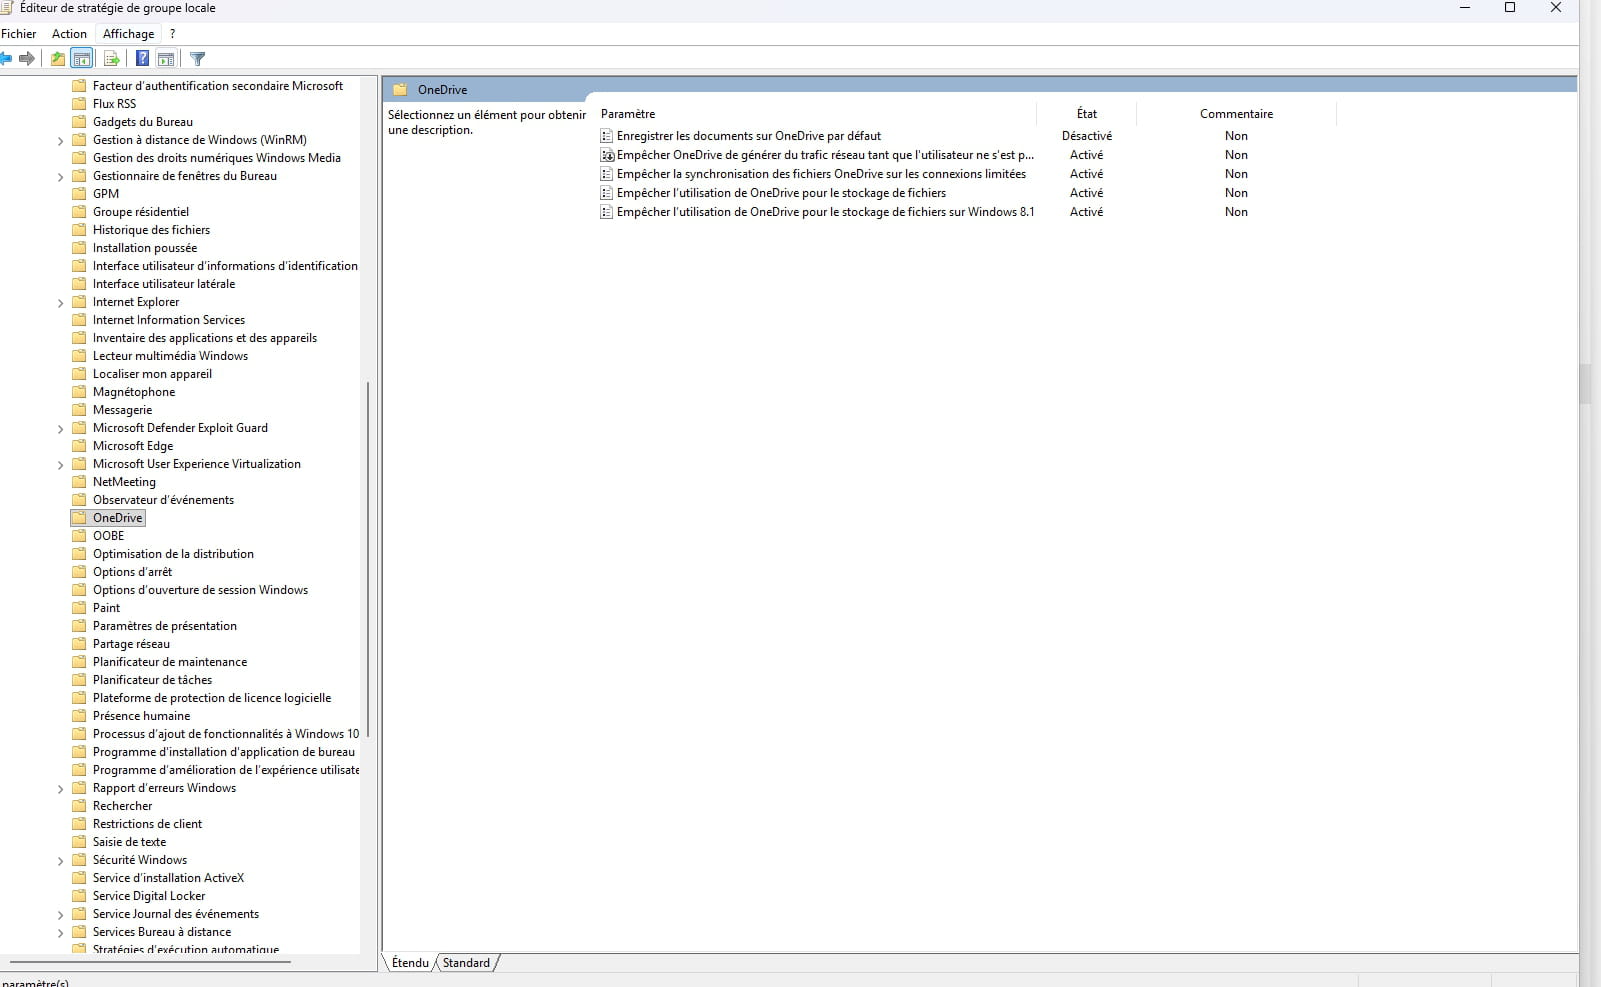Click the filter funnel icon

197,59
